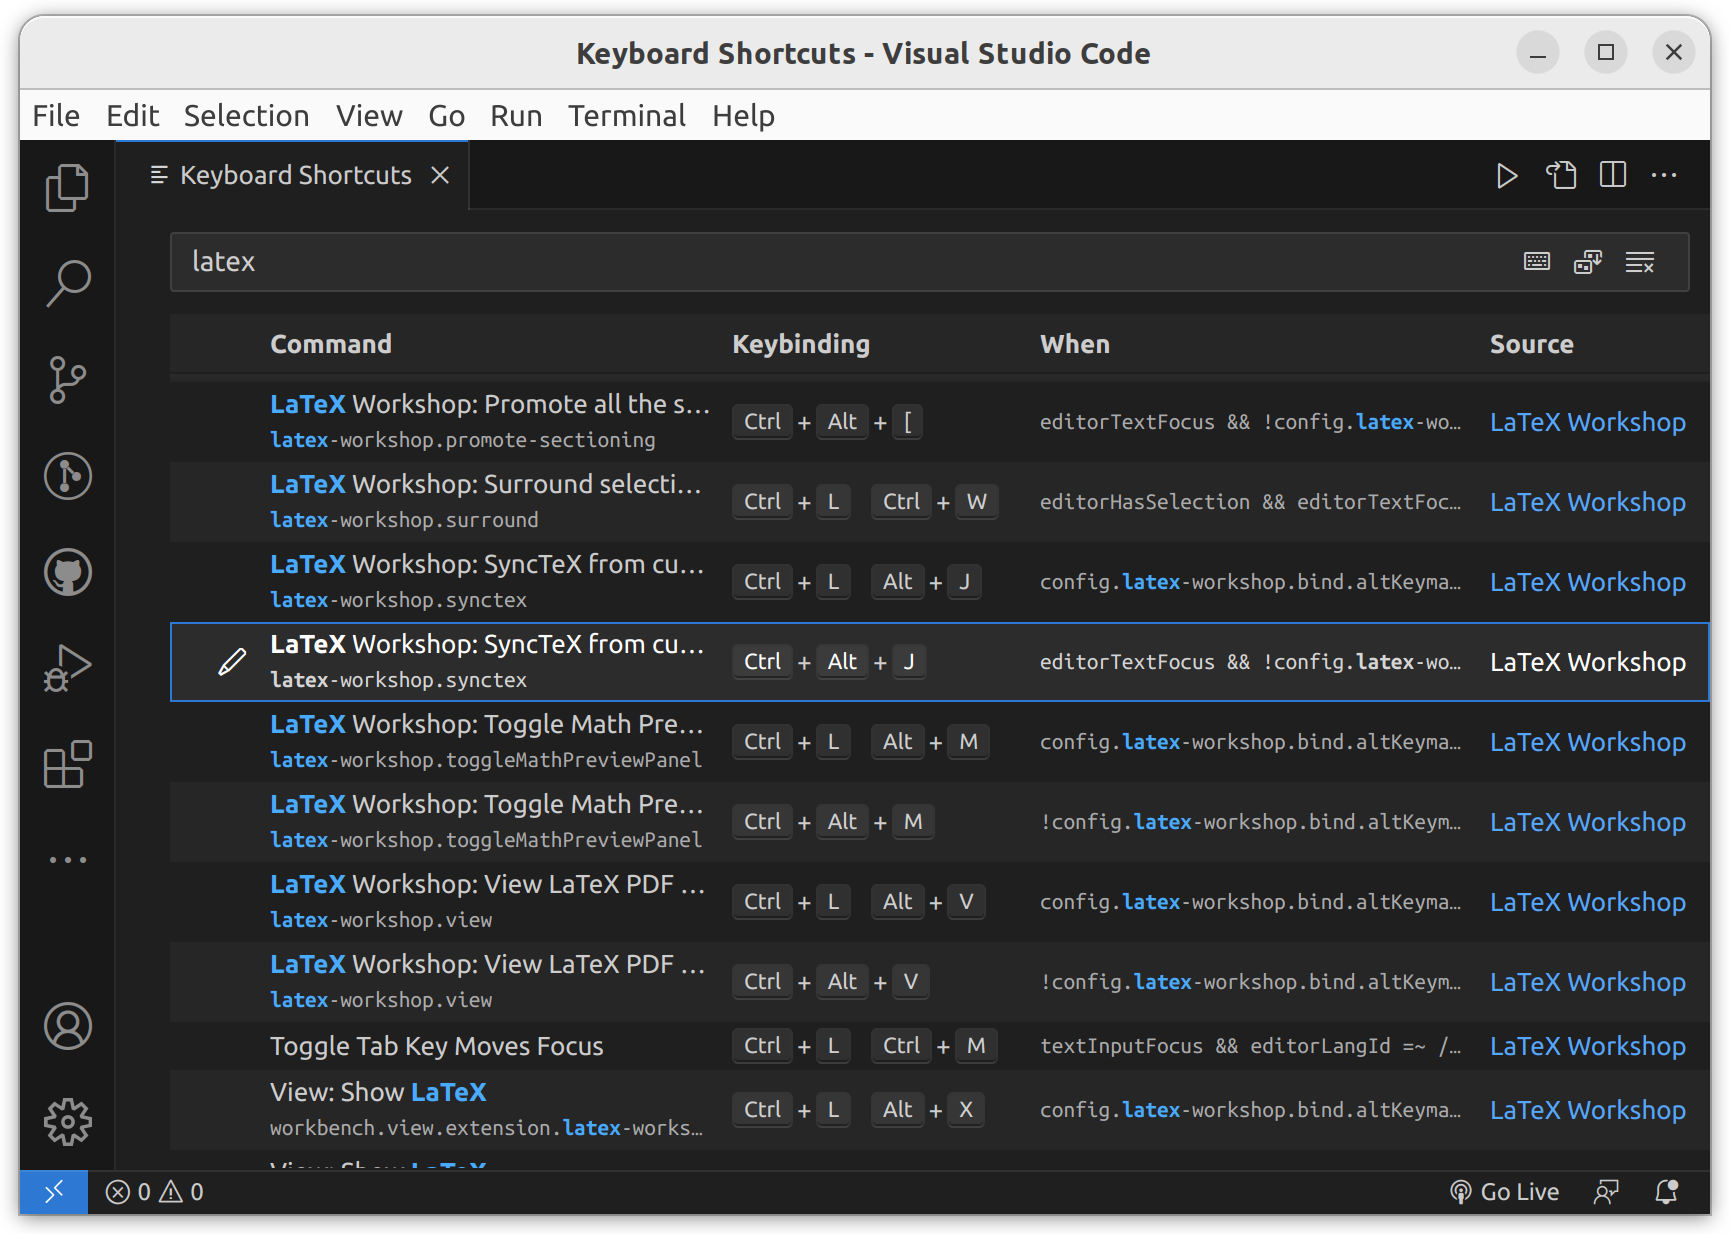Screen dimensions: 1730x1234
Task: Click the edit pencil on SyncTeX row
Action: tap(232, 662)
